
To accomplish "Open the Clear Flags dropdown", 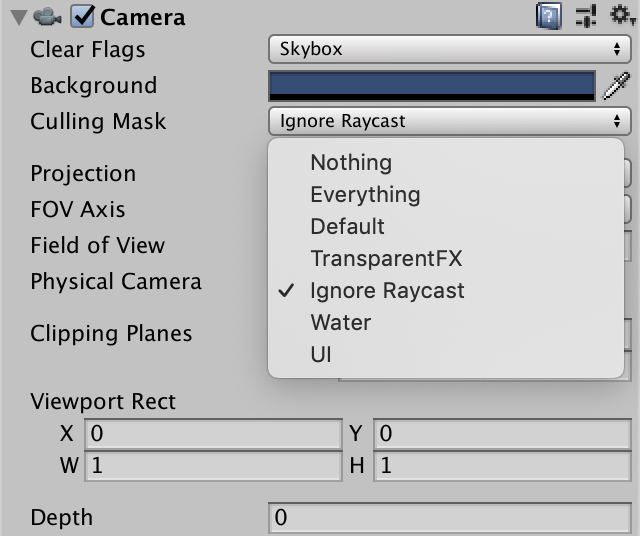I will [448, 49].
